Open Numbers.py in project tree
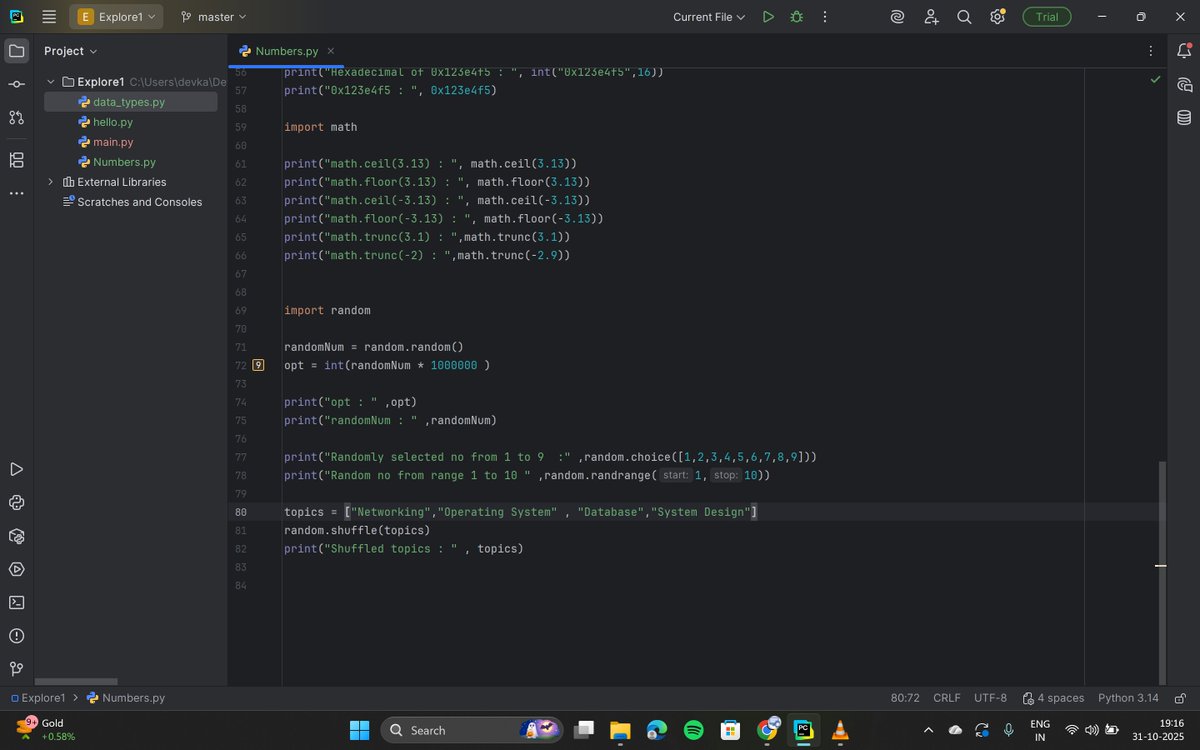Screen dimensions: 1200x750 click(x=124, y=162)
